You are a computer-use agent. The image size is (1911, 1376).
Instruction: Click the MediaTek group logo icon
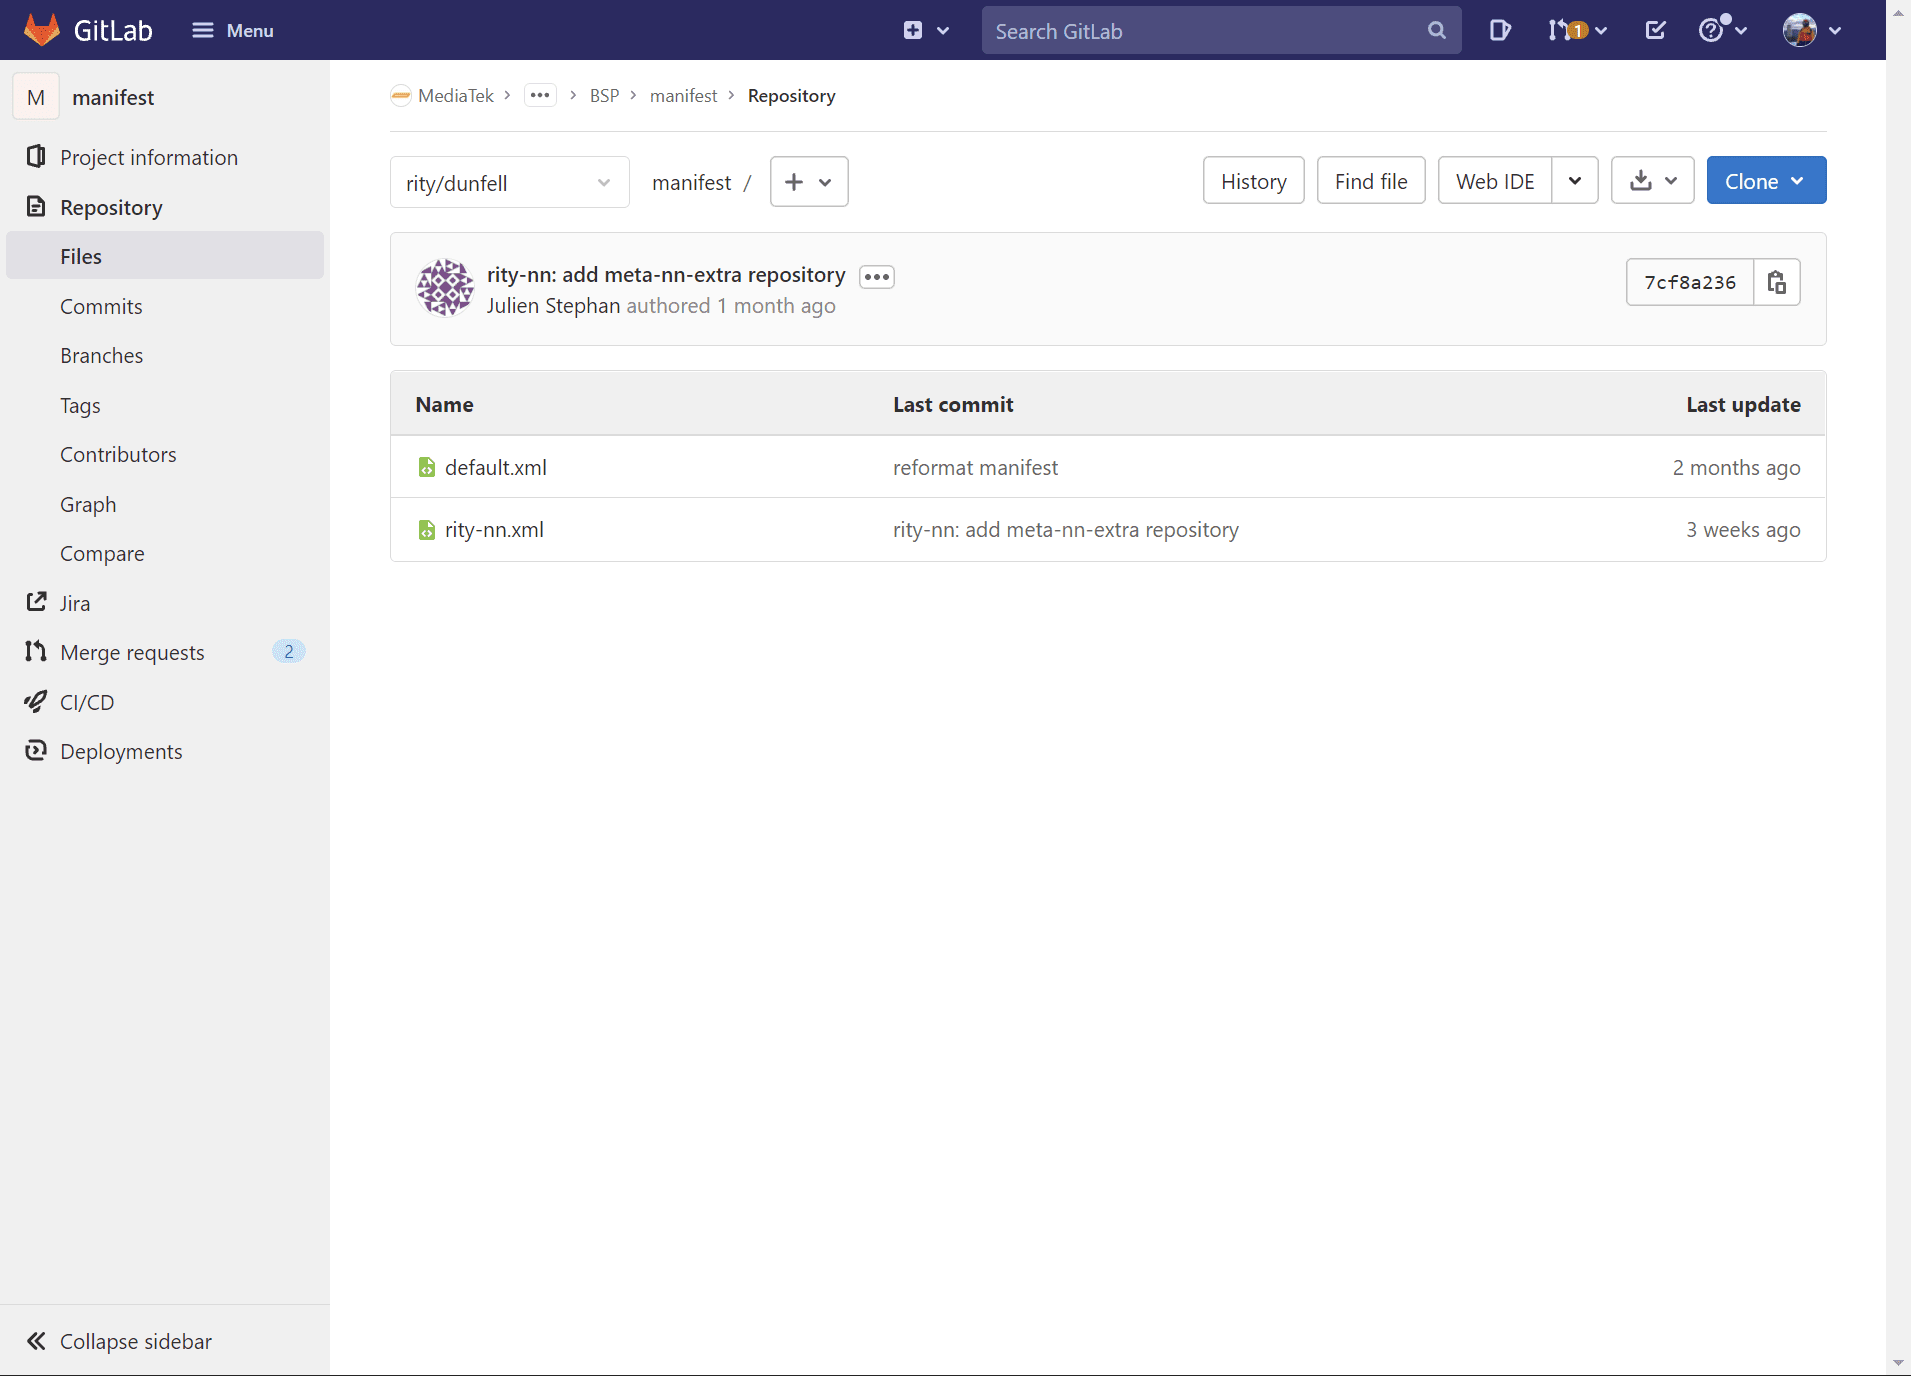[401, 95]
